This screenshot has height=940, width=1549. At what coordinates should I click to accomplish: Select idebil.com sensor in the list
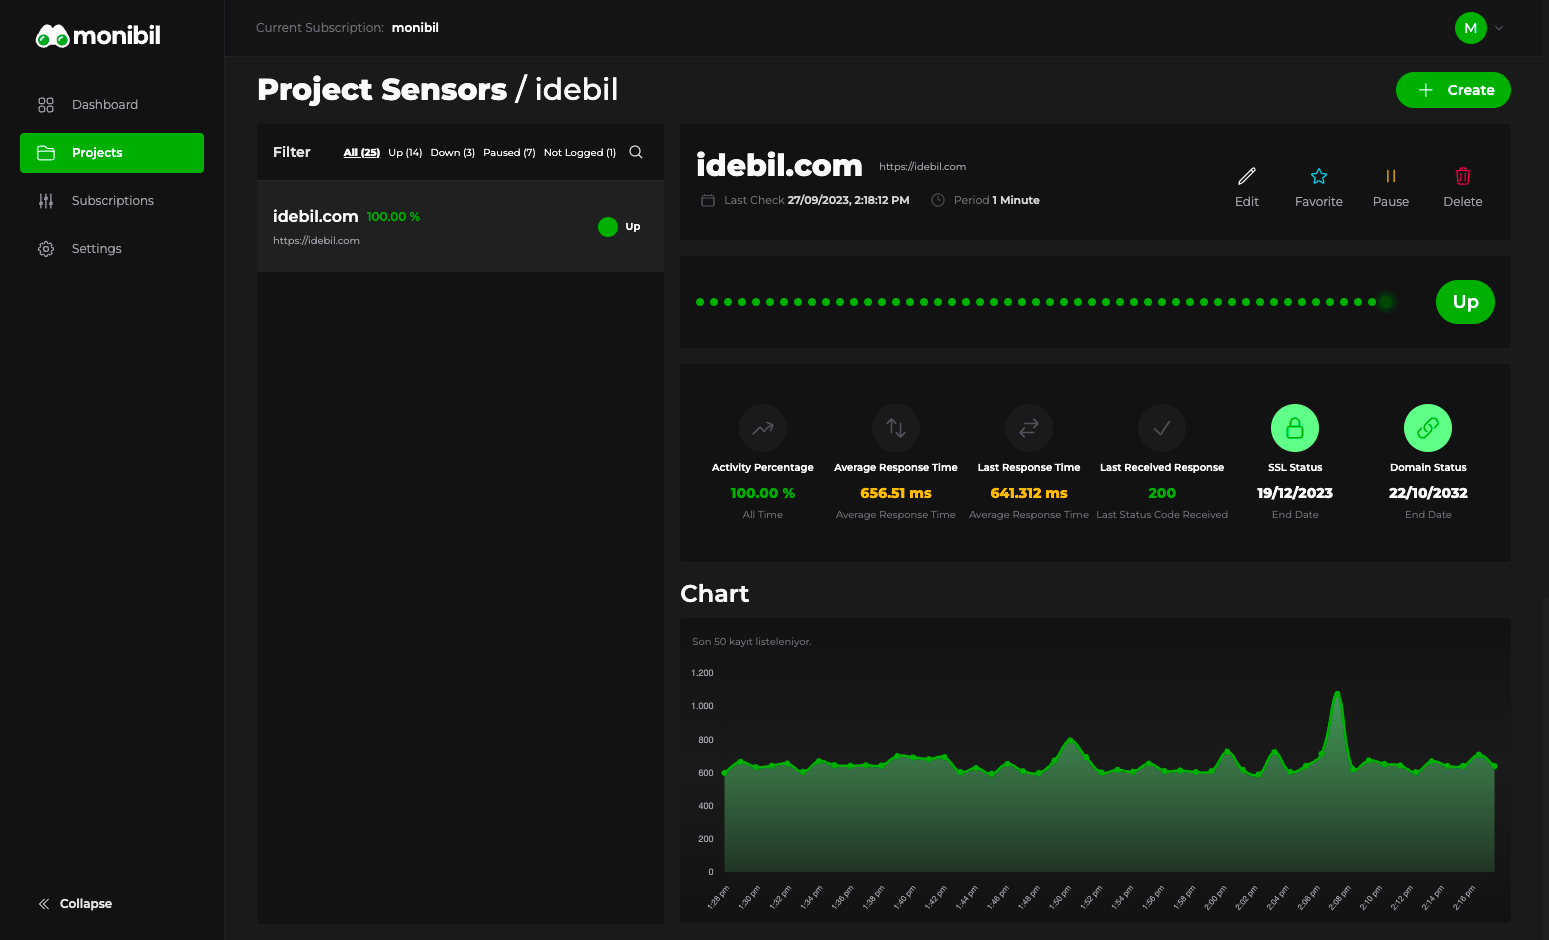tap(460, 226)
